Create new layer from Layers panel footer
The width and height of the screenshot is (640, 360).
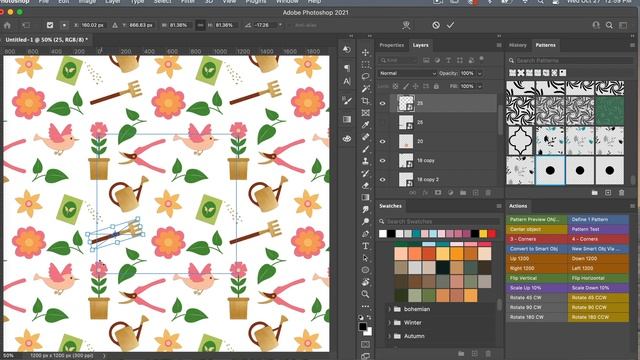(476, 193)
